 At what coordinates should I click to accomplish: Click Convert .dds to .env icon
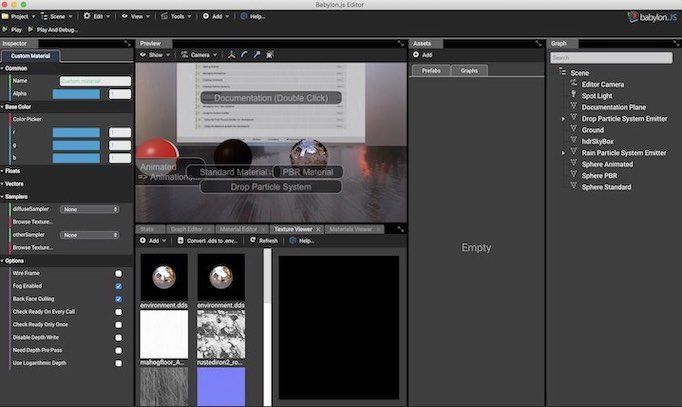(181, 240)
